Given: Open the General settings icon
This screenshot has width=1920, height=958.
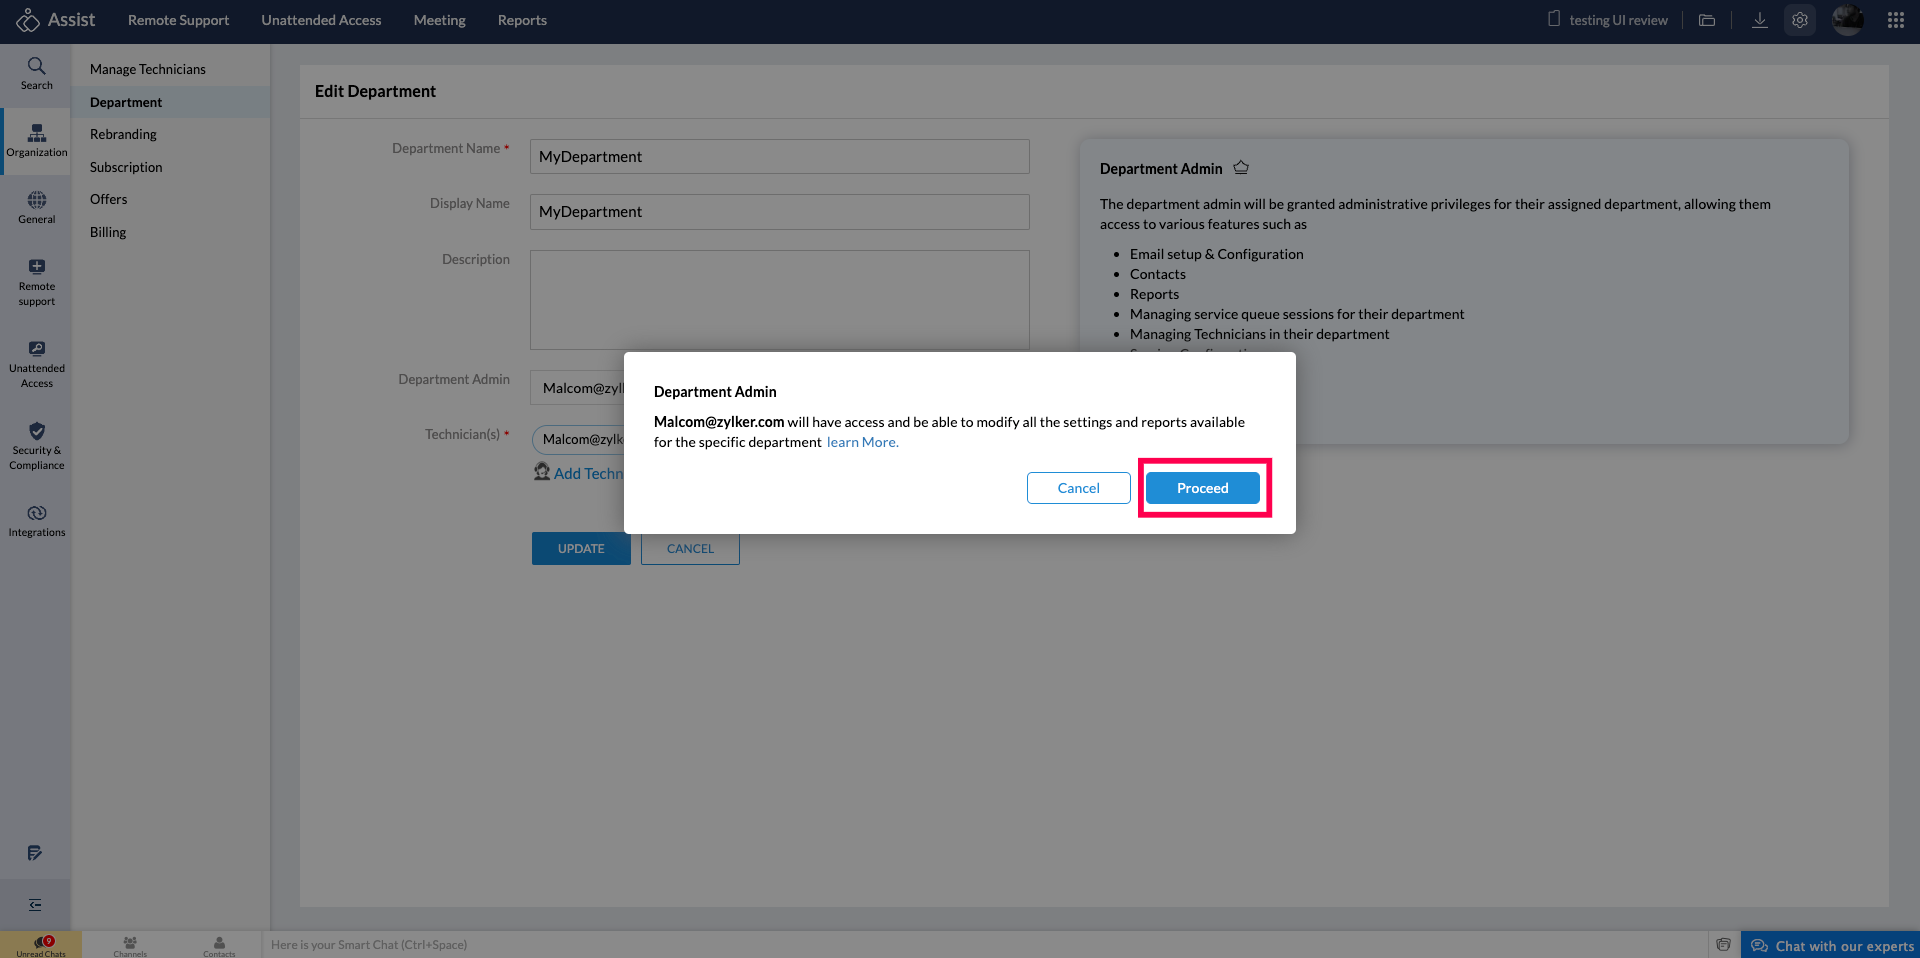Looking at the screenshot, I should click(x=36, y=207).
